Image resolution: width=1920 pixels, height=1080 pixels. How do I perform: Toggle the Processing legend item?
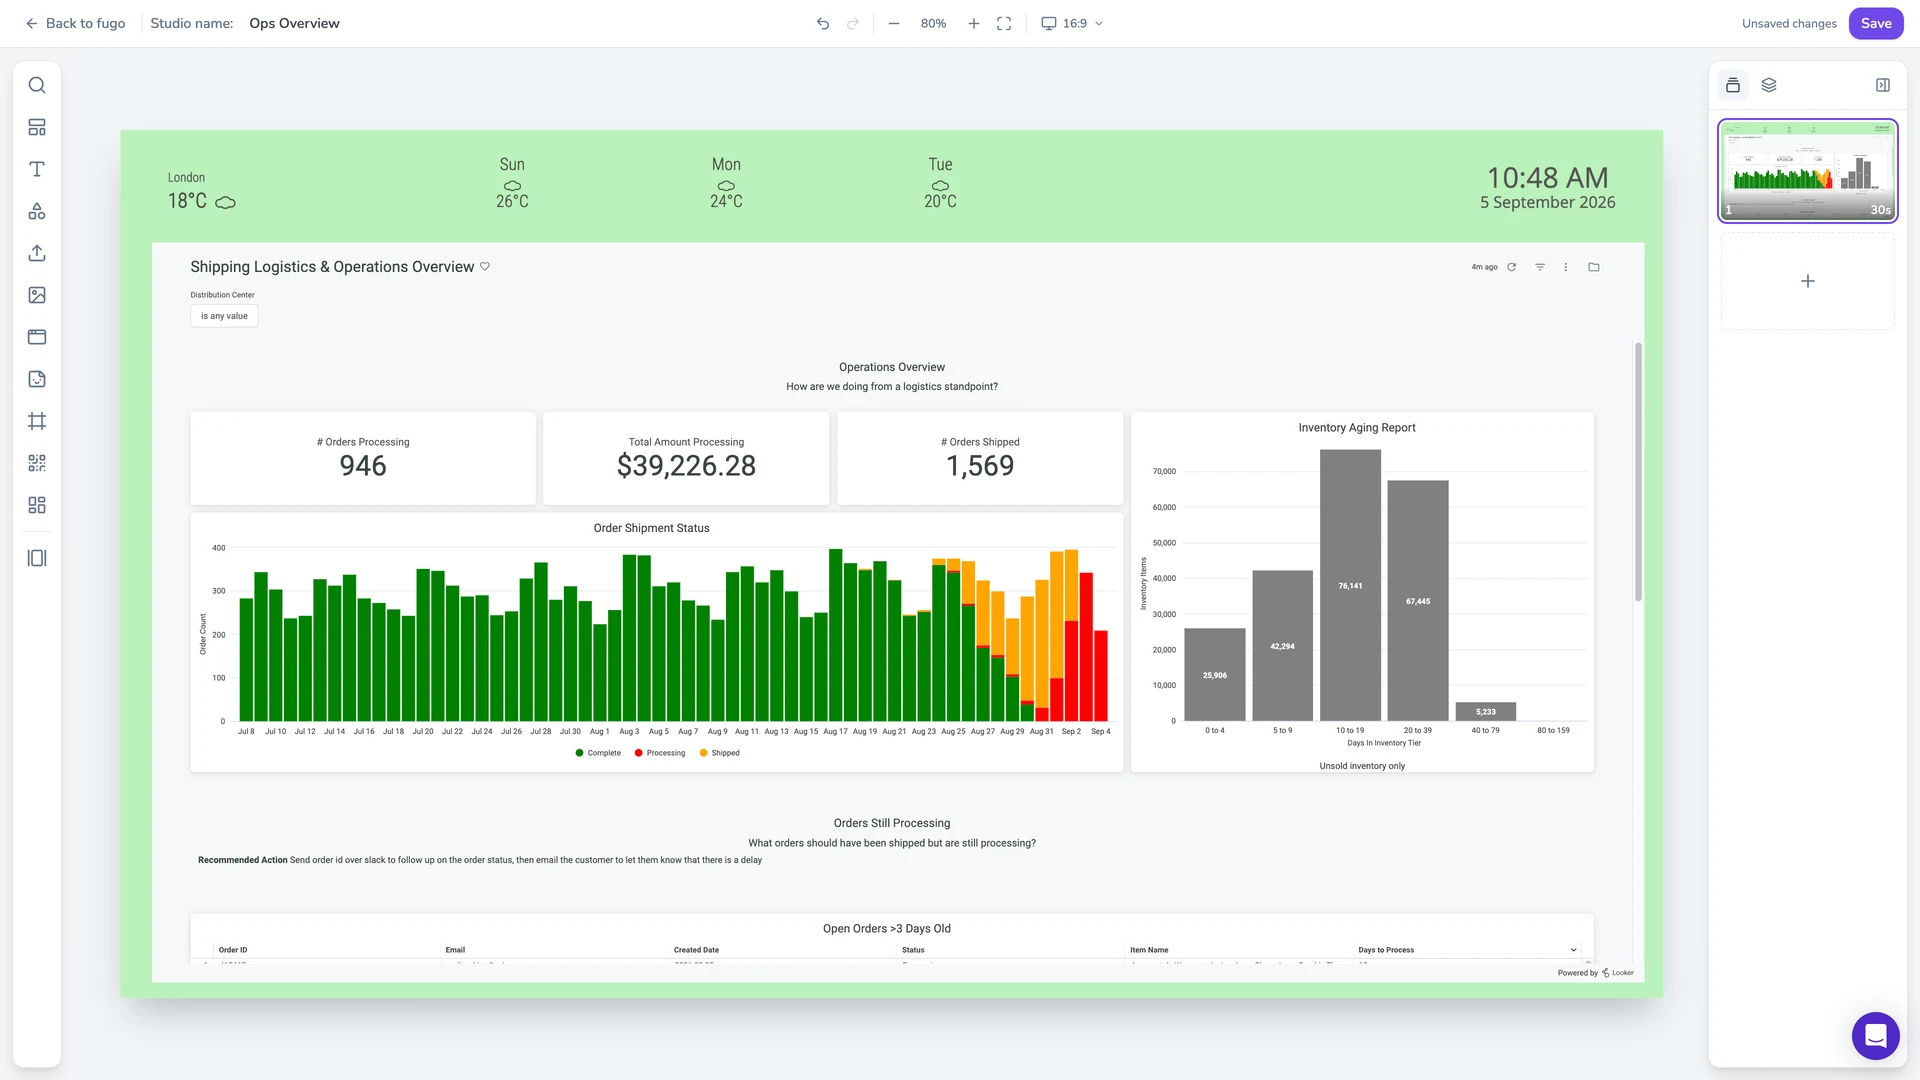click(x=660, y=753)
